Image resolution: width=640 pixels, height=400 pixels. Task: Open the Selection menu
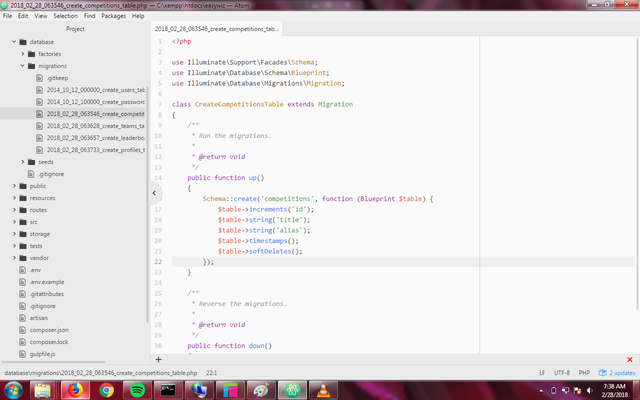tap(65, 16)
